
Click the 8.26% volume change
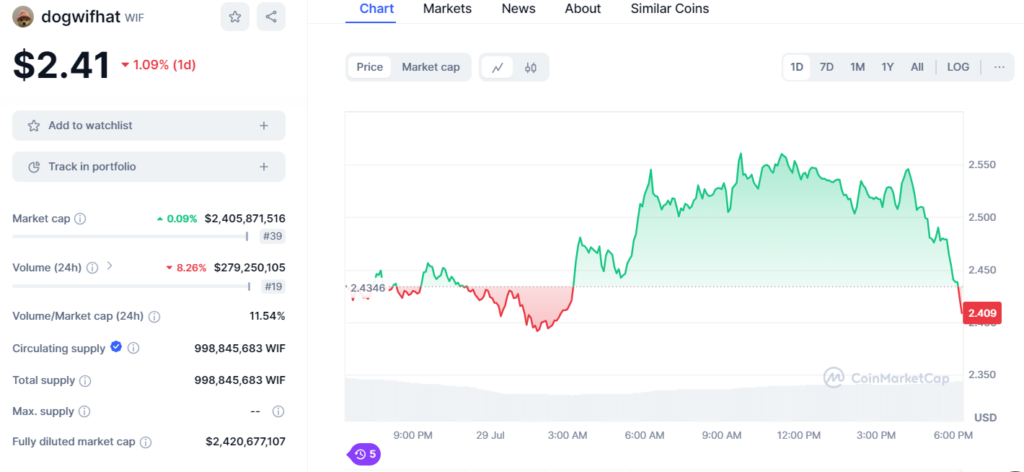pyautogui.click(x=186, y=268)
